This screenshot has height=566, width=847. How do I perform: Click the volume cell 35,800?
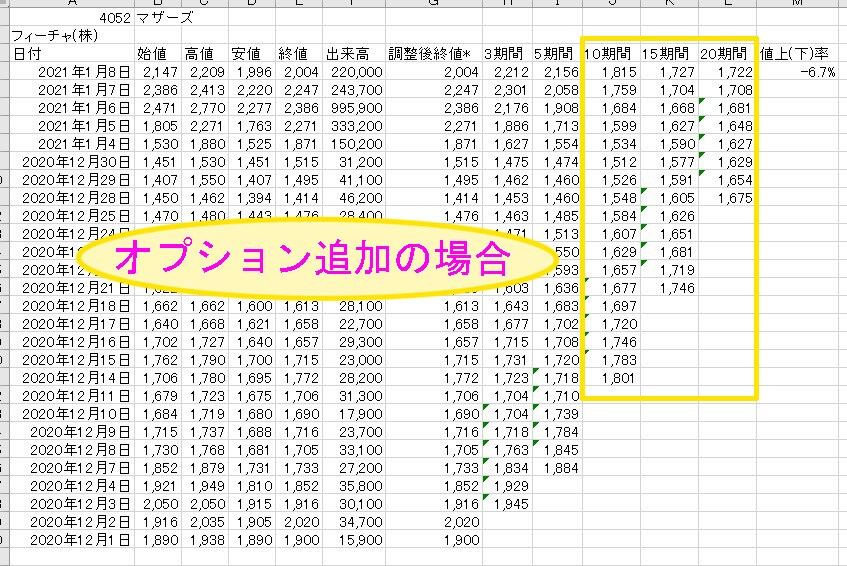pyautogui.click(x=353, y=486)
